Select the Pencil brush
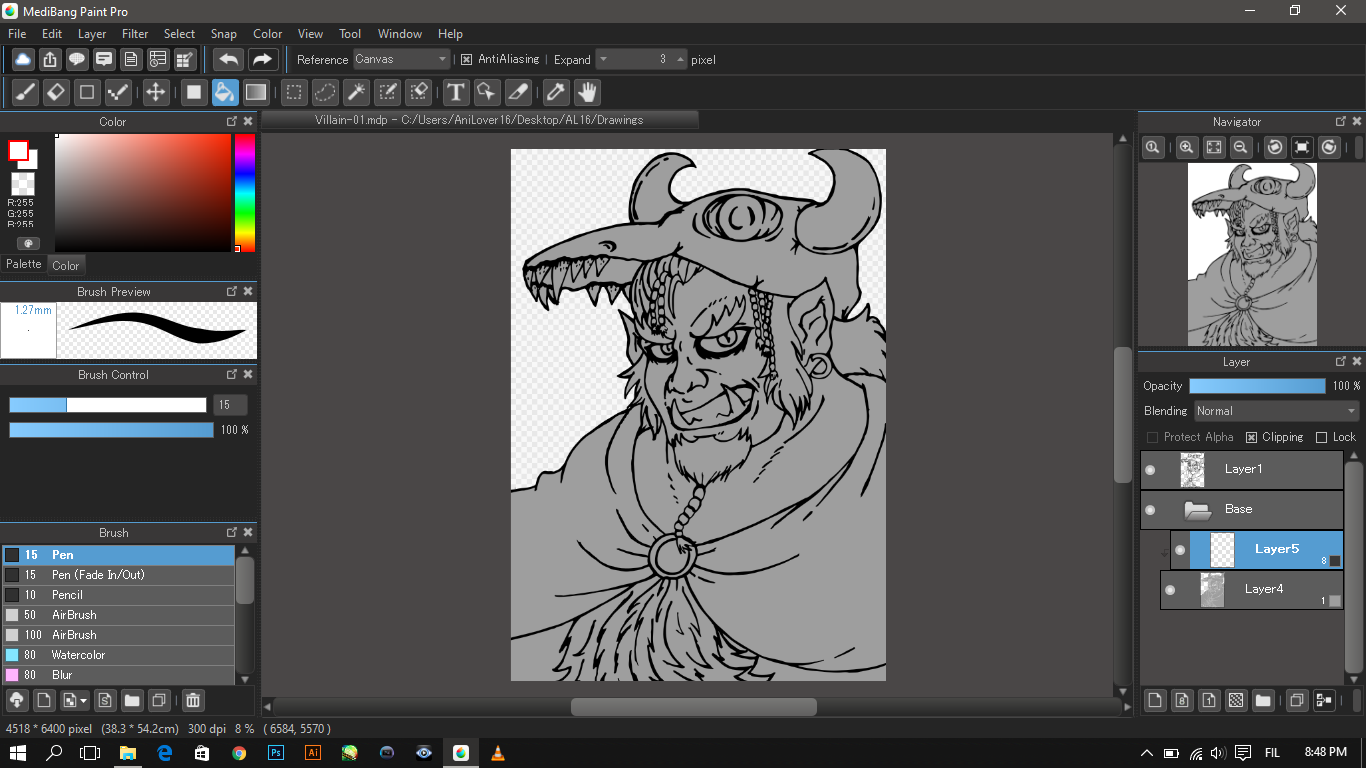The height and width of the screenshot is (768, 1366). (x=118, y=595)
